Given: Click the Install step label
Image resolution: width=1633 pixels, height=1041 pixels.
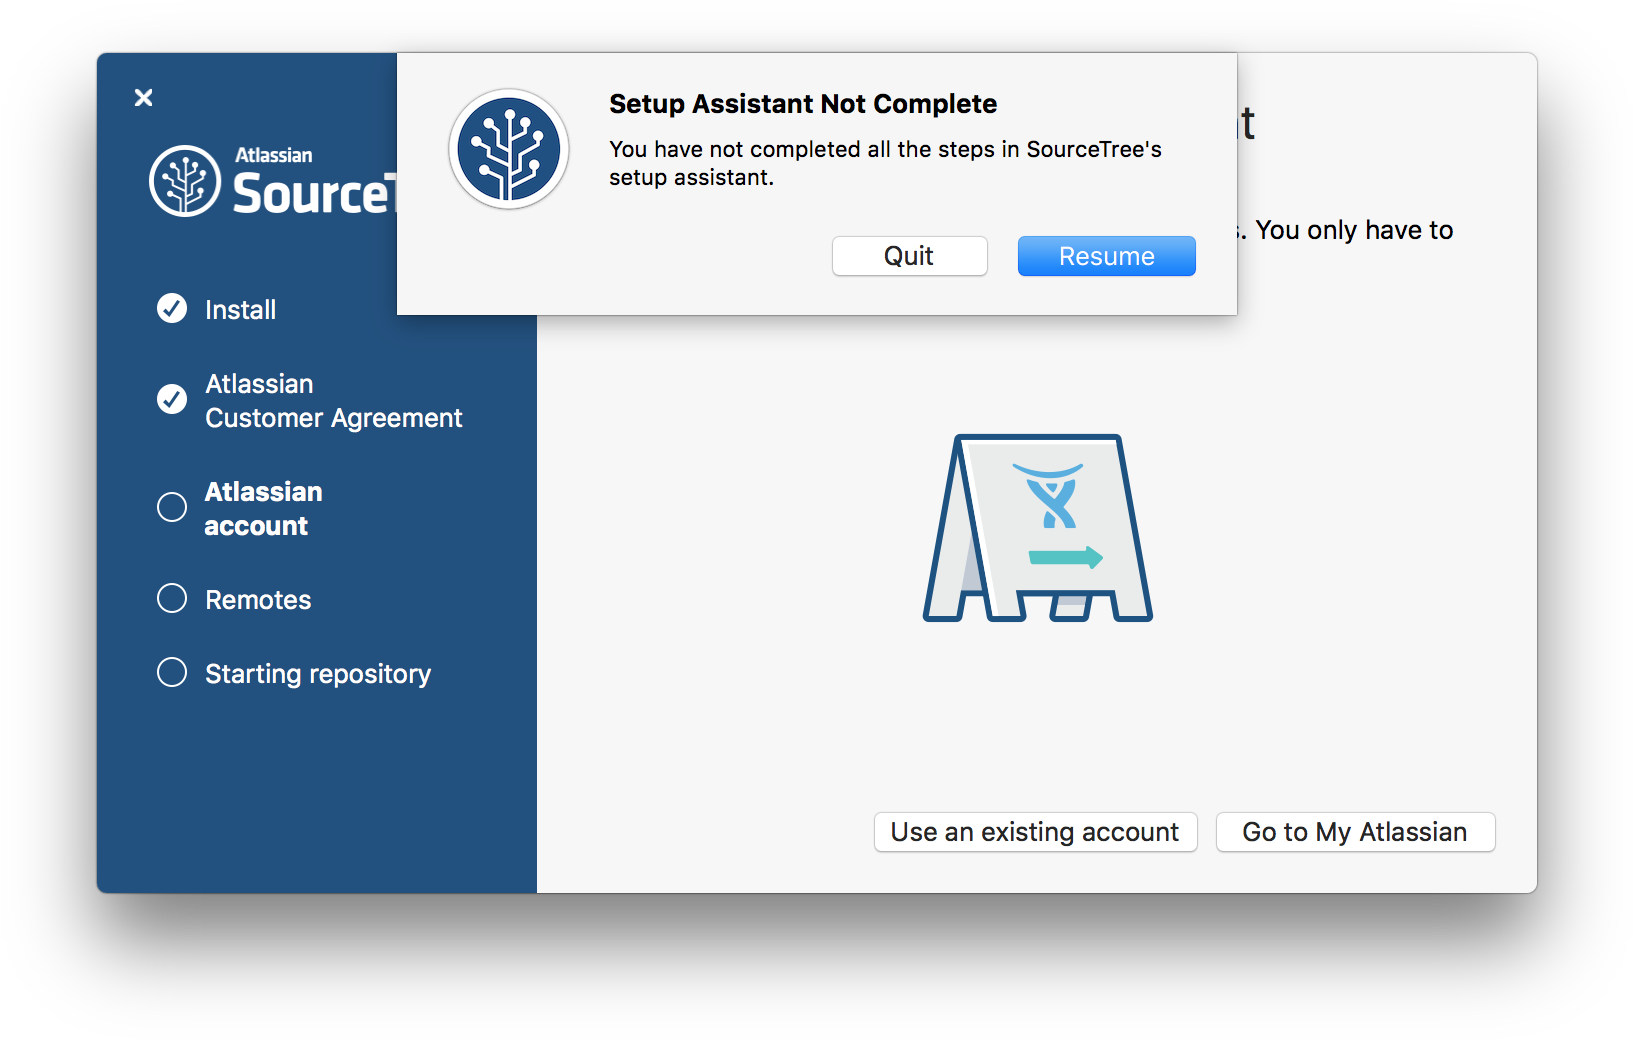Looking at the screenshot, I should tap(240, 310).
